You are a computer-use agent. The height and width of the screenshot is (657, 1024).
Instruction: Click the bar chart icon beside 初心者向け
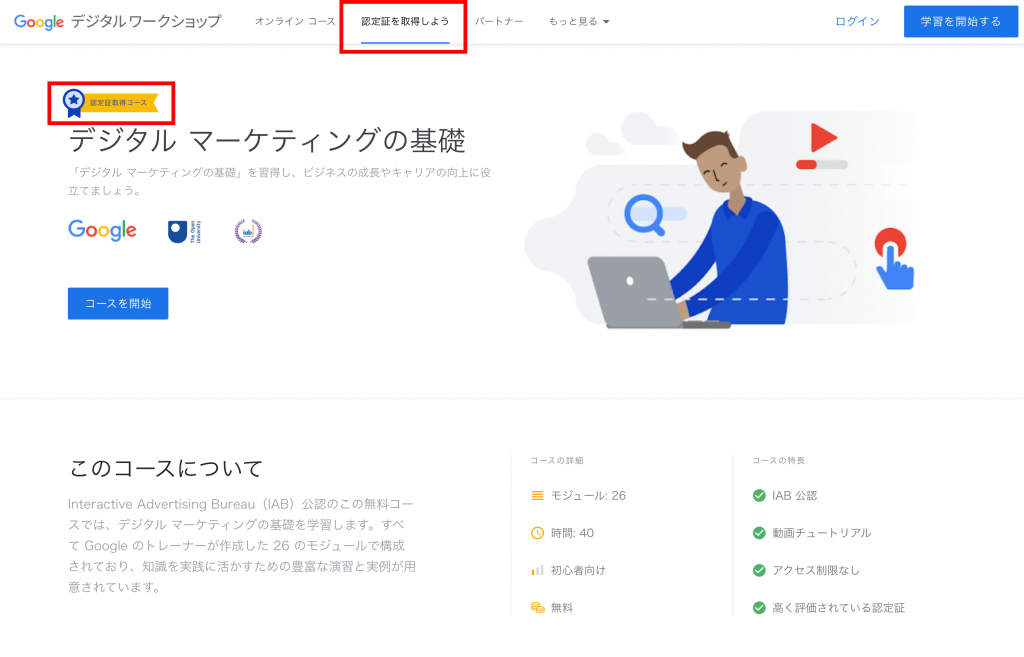[x=537, y=570]
